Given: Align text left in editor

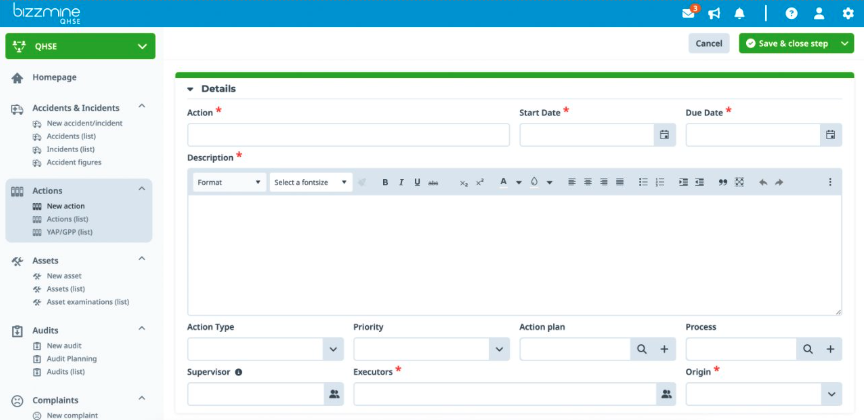Looking at the screenshot, I should click(x=571, y=182).
